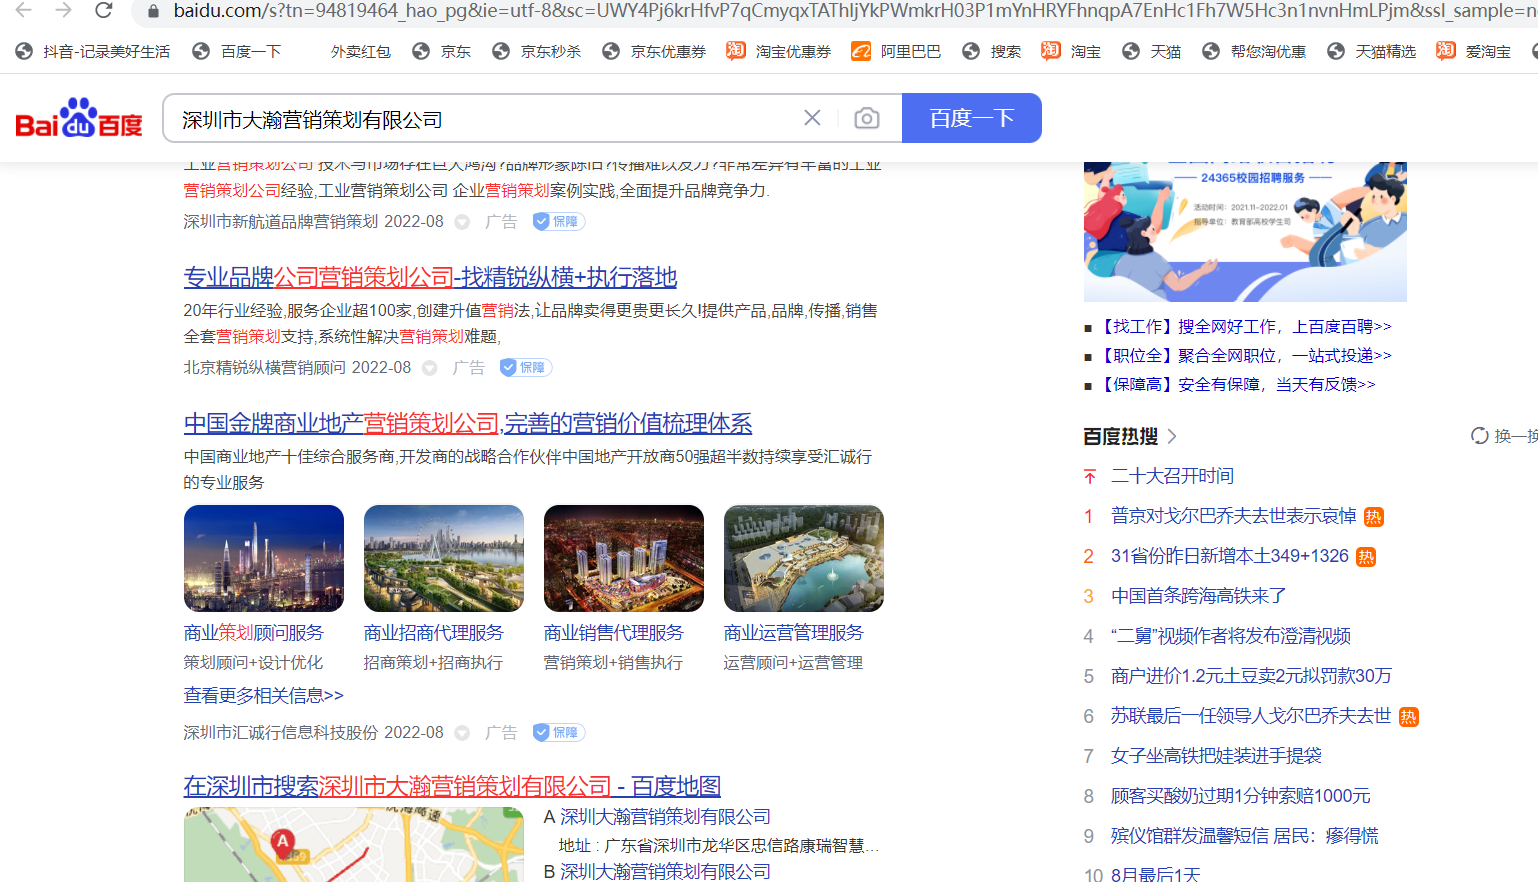The width and height of the screenshot is (1538, 882).
Task: Open the 阿里巴巴 bookmark
Action: tap(895, 51)
